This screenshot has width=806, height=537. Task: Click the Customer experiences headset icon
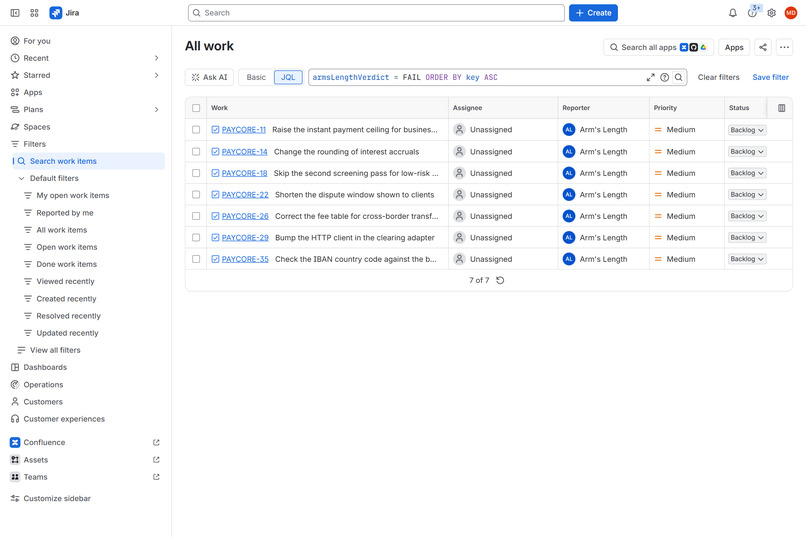coord(15,419)
